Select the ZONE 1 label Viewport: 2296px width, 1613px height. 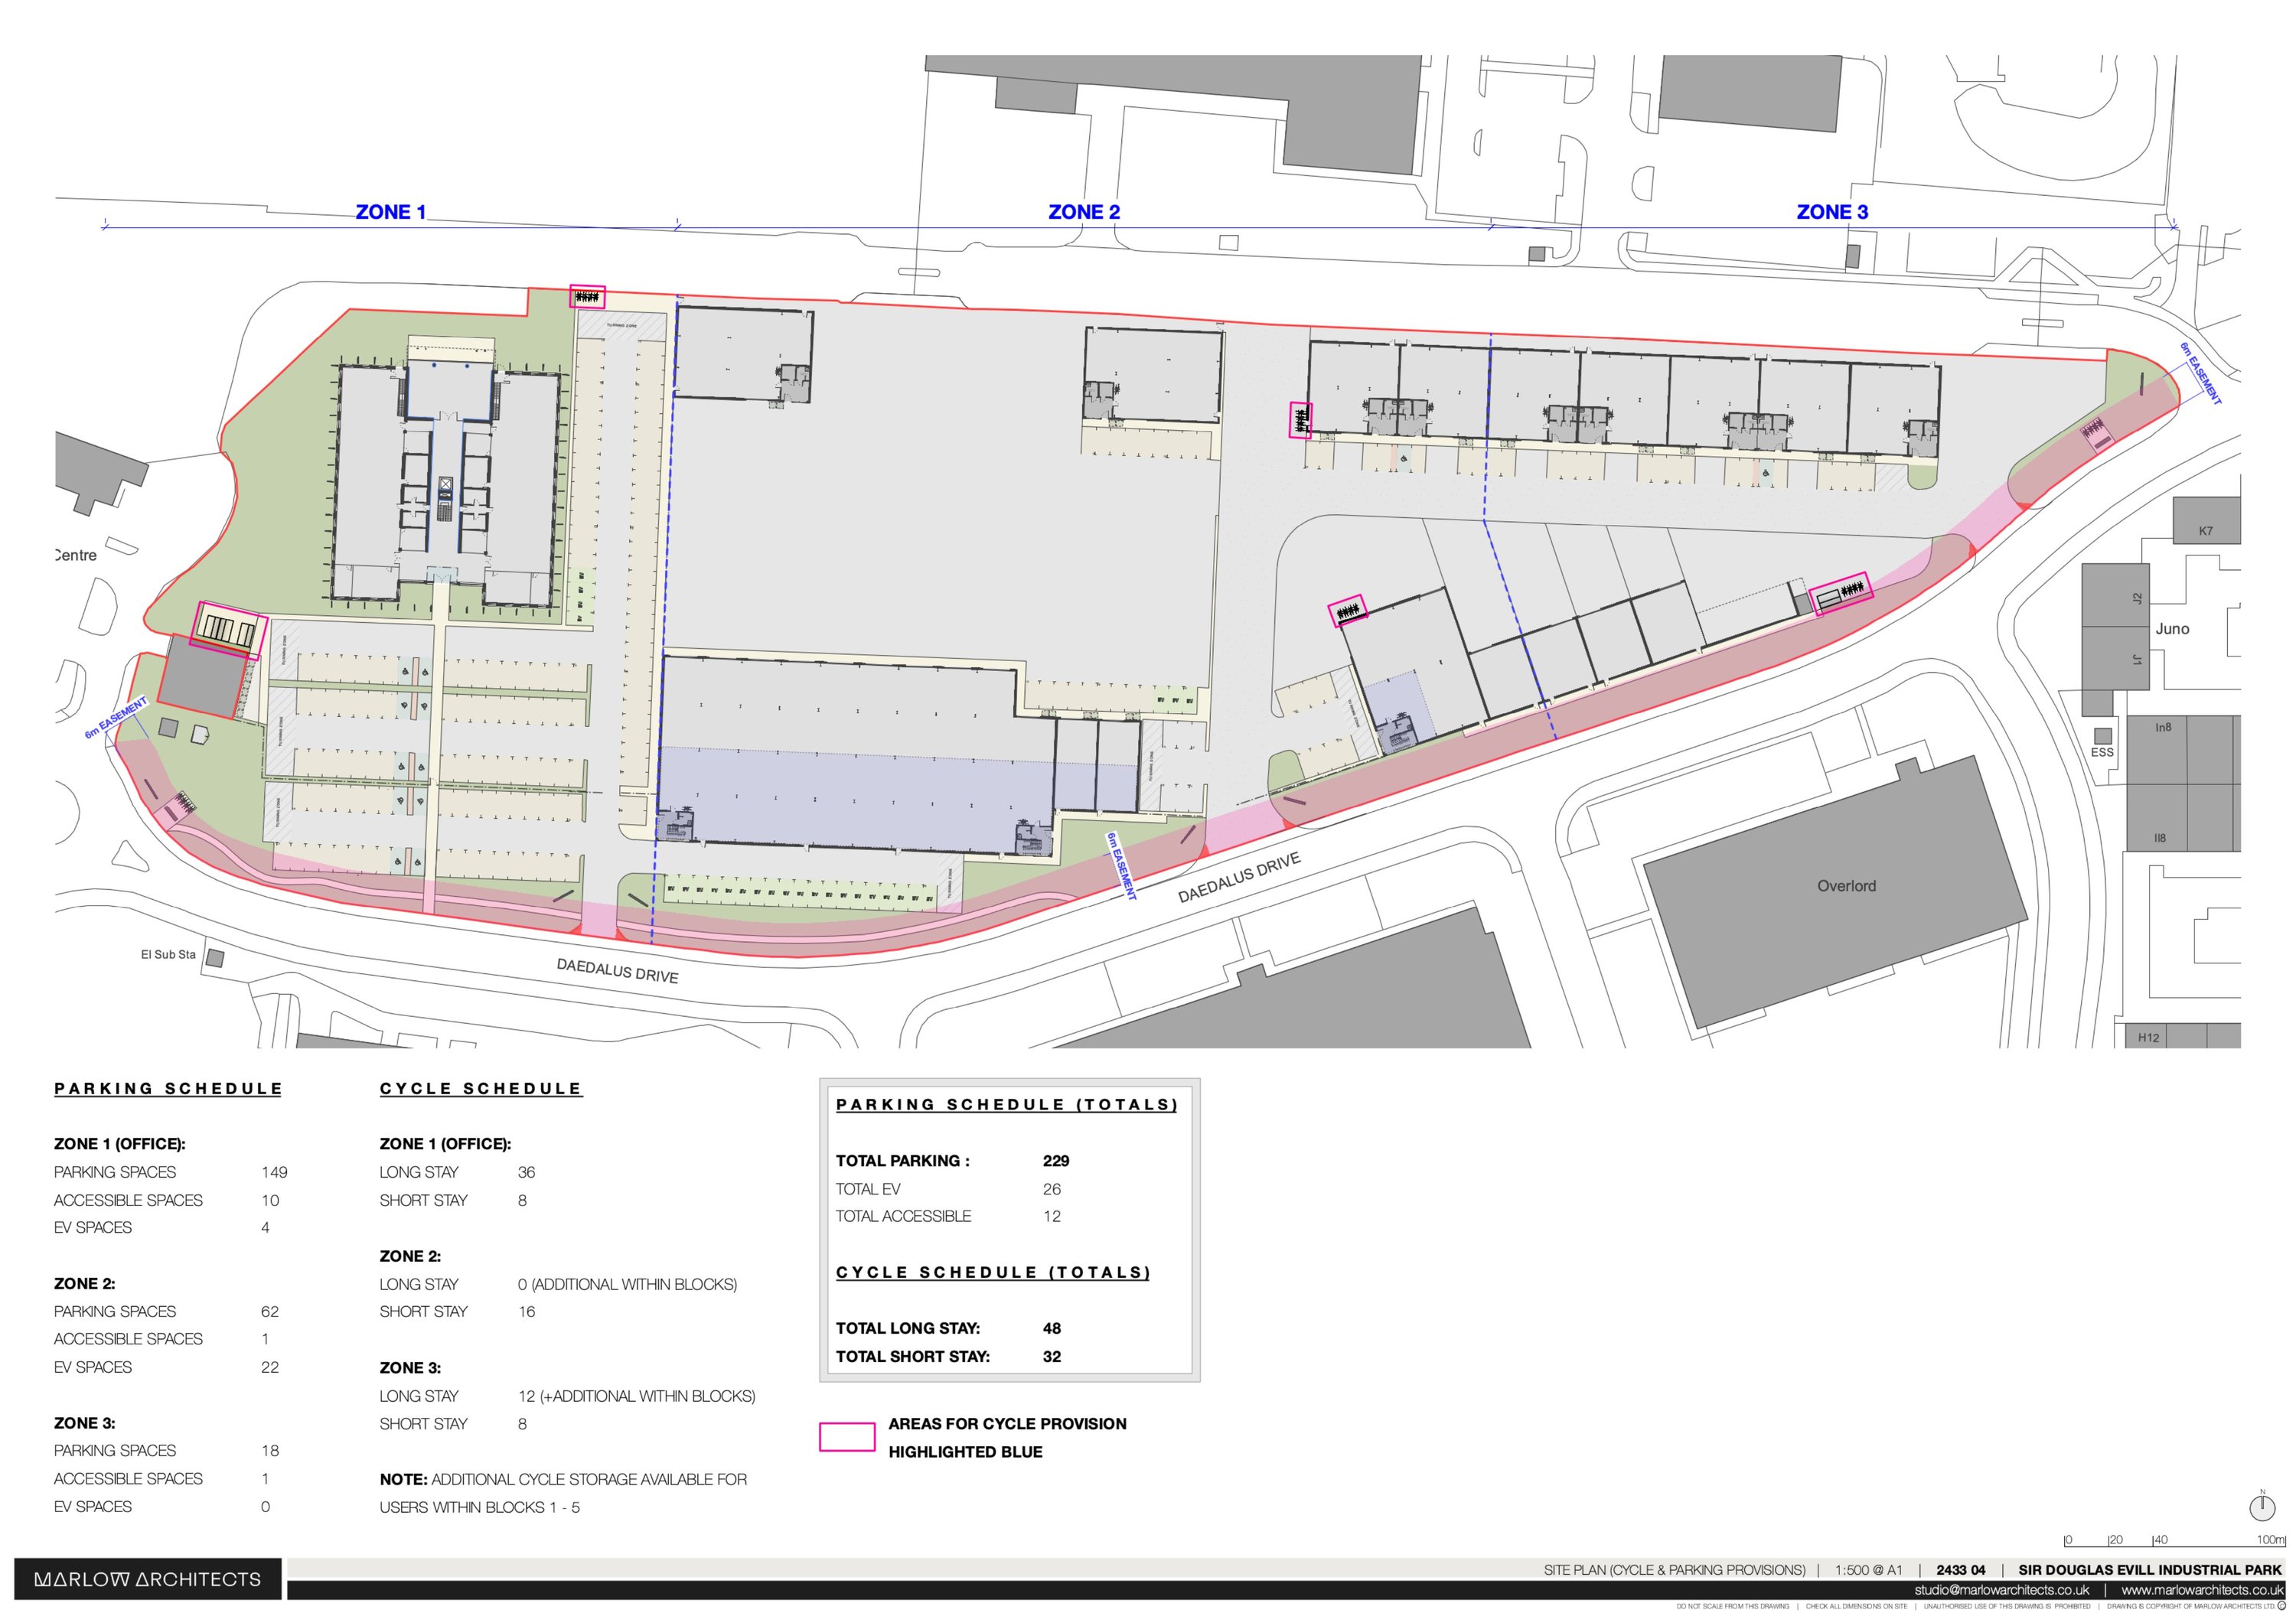coord(390,212)
